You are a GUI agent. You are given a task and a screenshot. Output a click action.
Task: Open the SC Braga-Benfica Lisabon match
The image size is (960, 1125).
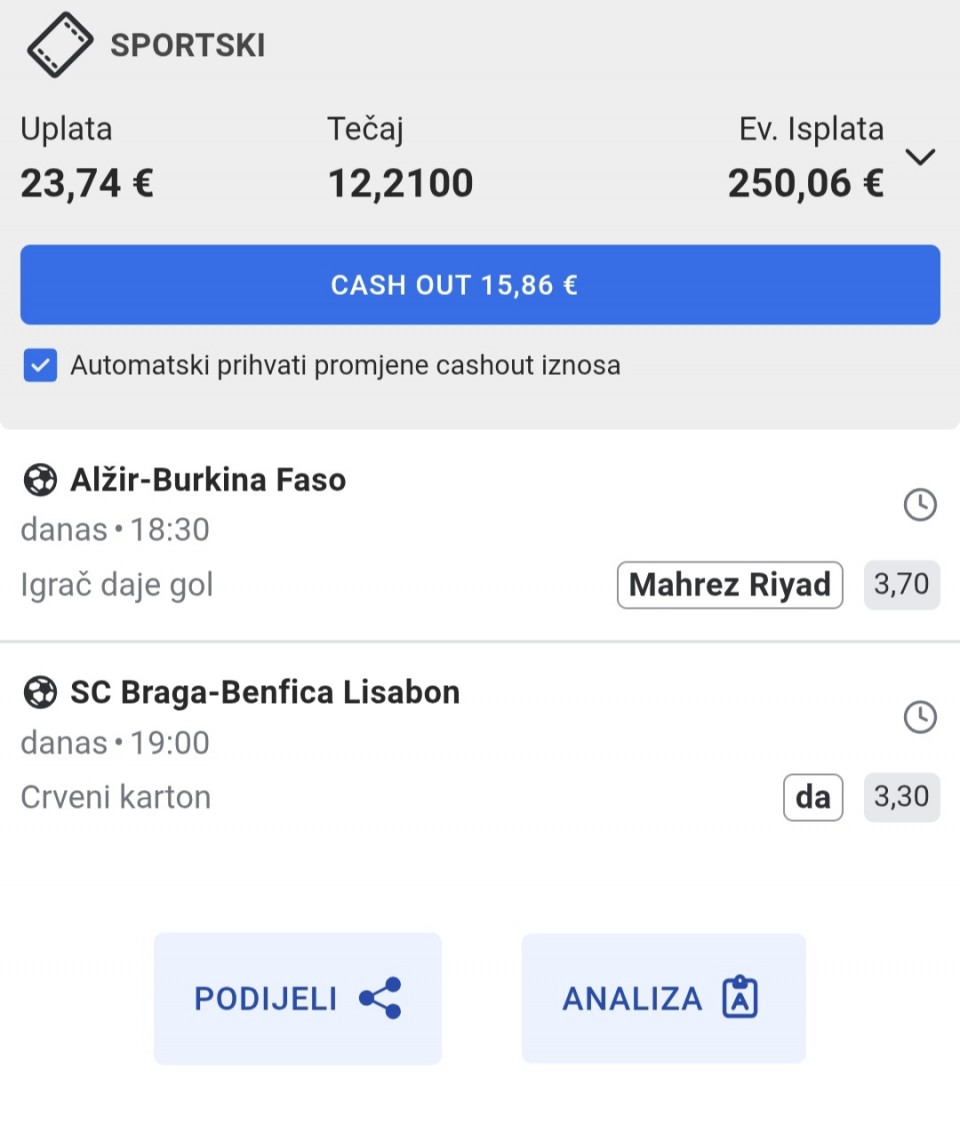coord(264,693)
